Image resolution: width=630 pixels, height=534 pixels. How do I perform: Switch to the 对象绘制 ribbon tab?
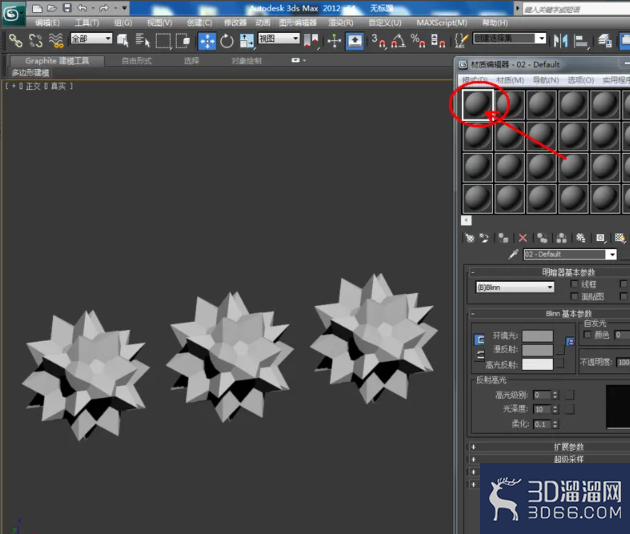click(x=246, y=61)
